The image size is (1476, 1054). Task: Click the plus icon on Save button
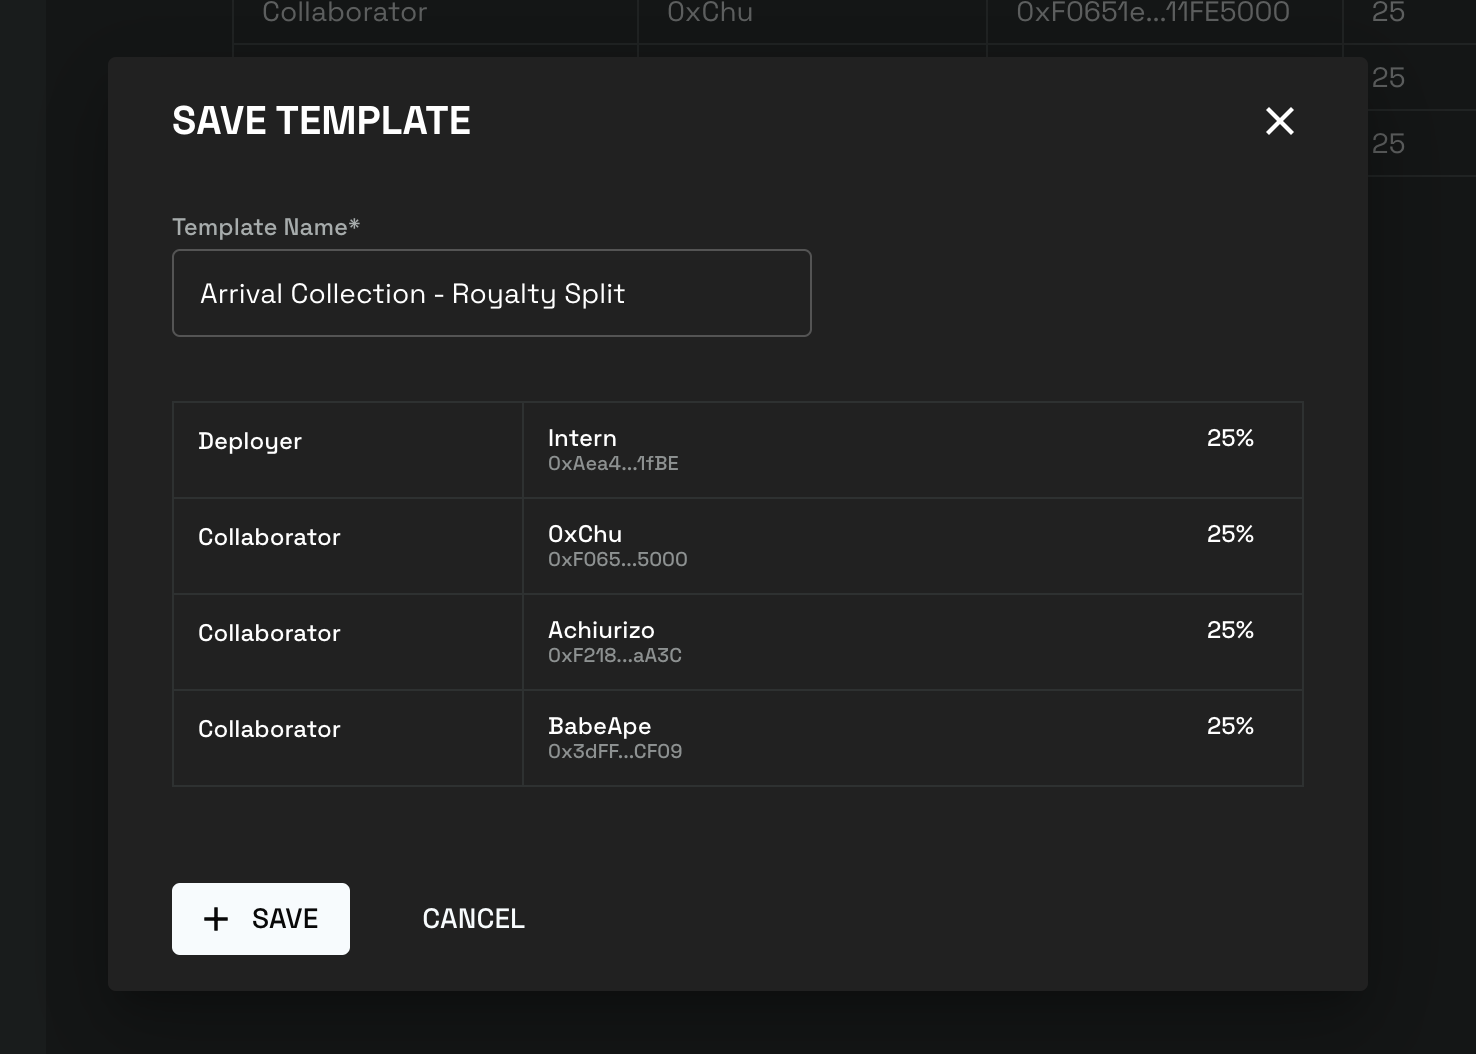coord(216,919)
